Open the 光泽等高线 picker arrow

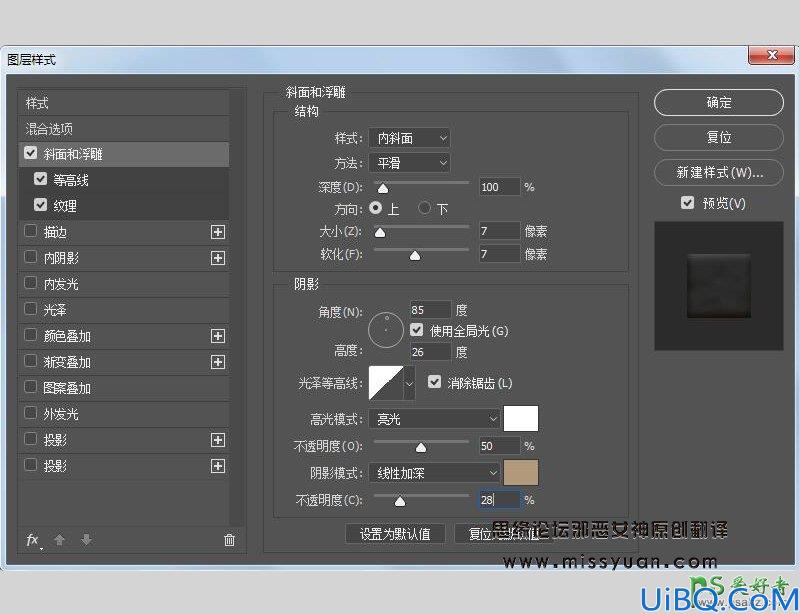pyautogui.click(x=409, y=383)
